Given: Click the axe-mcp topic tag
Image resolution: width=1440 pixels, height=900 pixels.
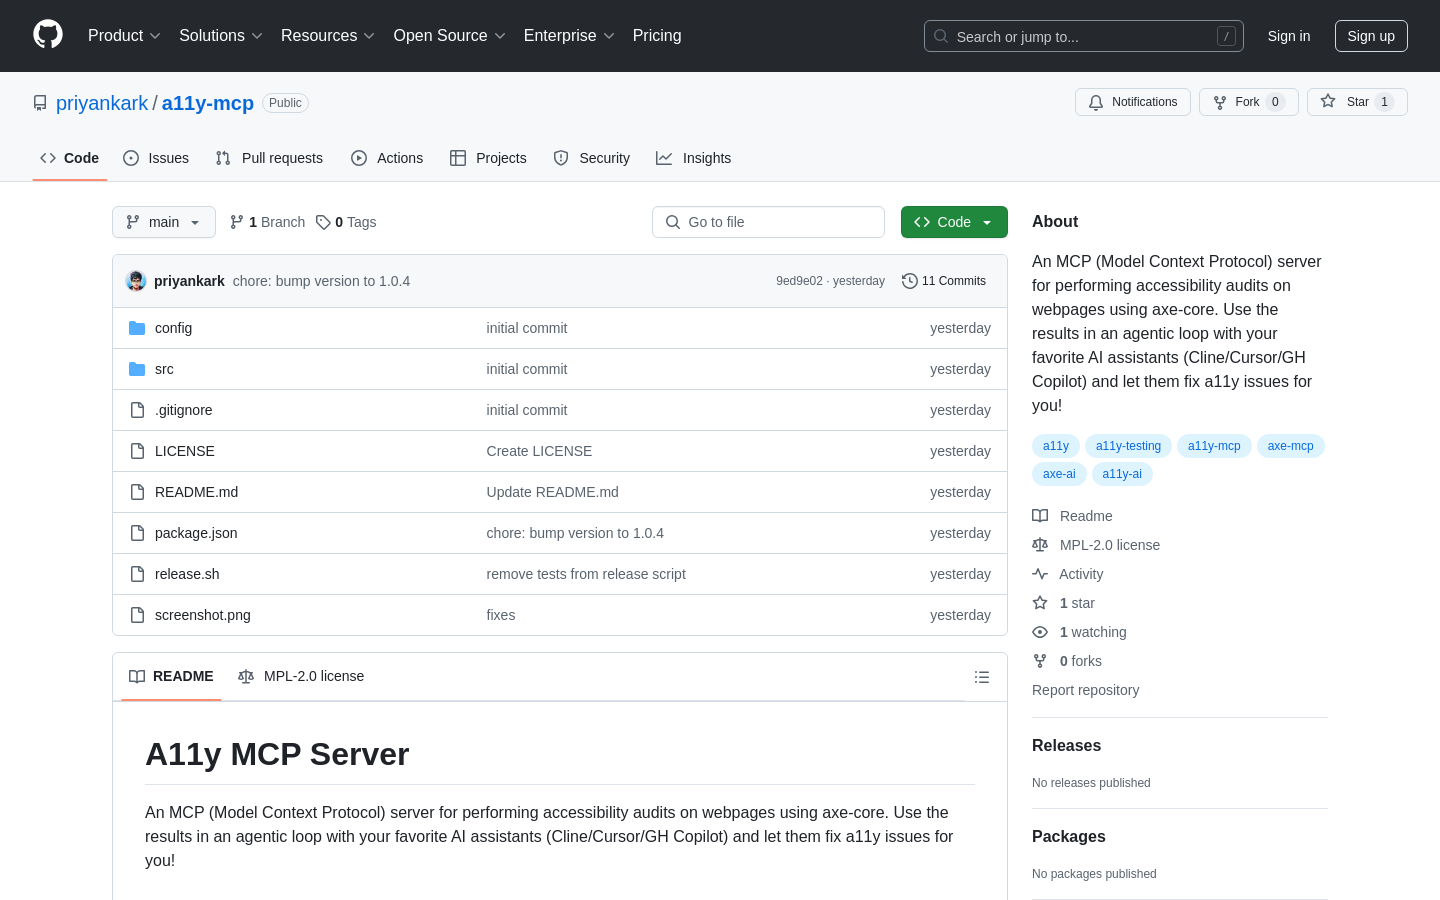Looking at the screenshot, I should click(x=1291, y=446).
